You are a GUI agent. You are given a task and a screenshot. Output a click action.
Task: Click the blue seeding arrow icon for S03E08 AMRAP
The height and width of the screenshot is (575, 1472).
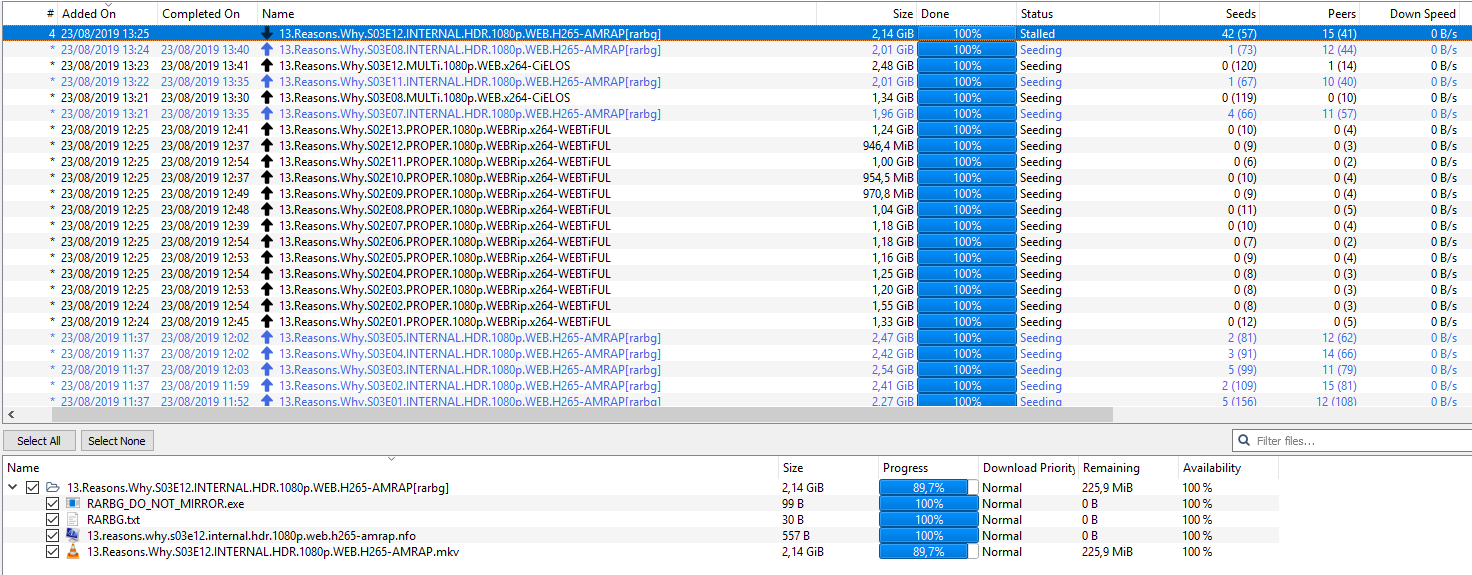pyautogui.click(x=267, y=49)
